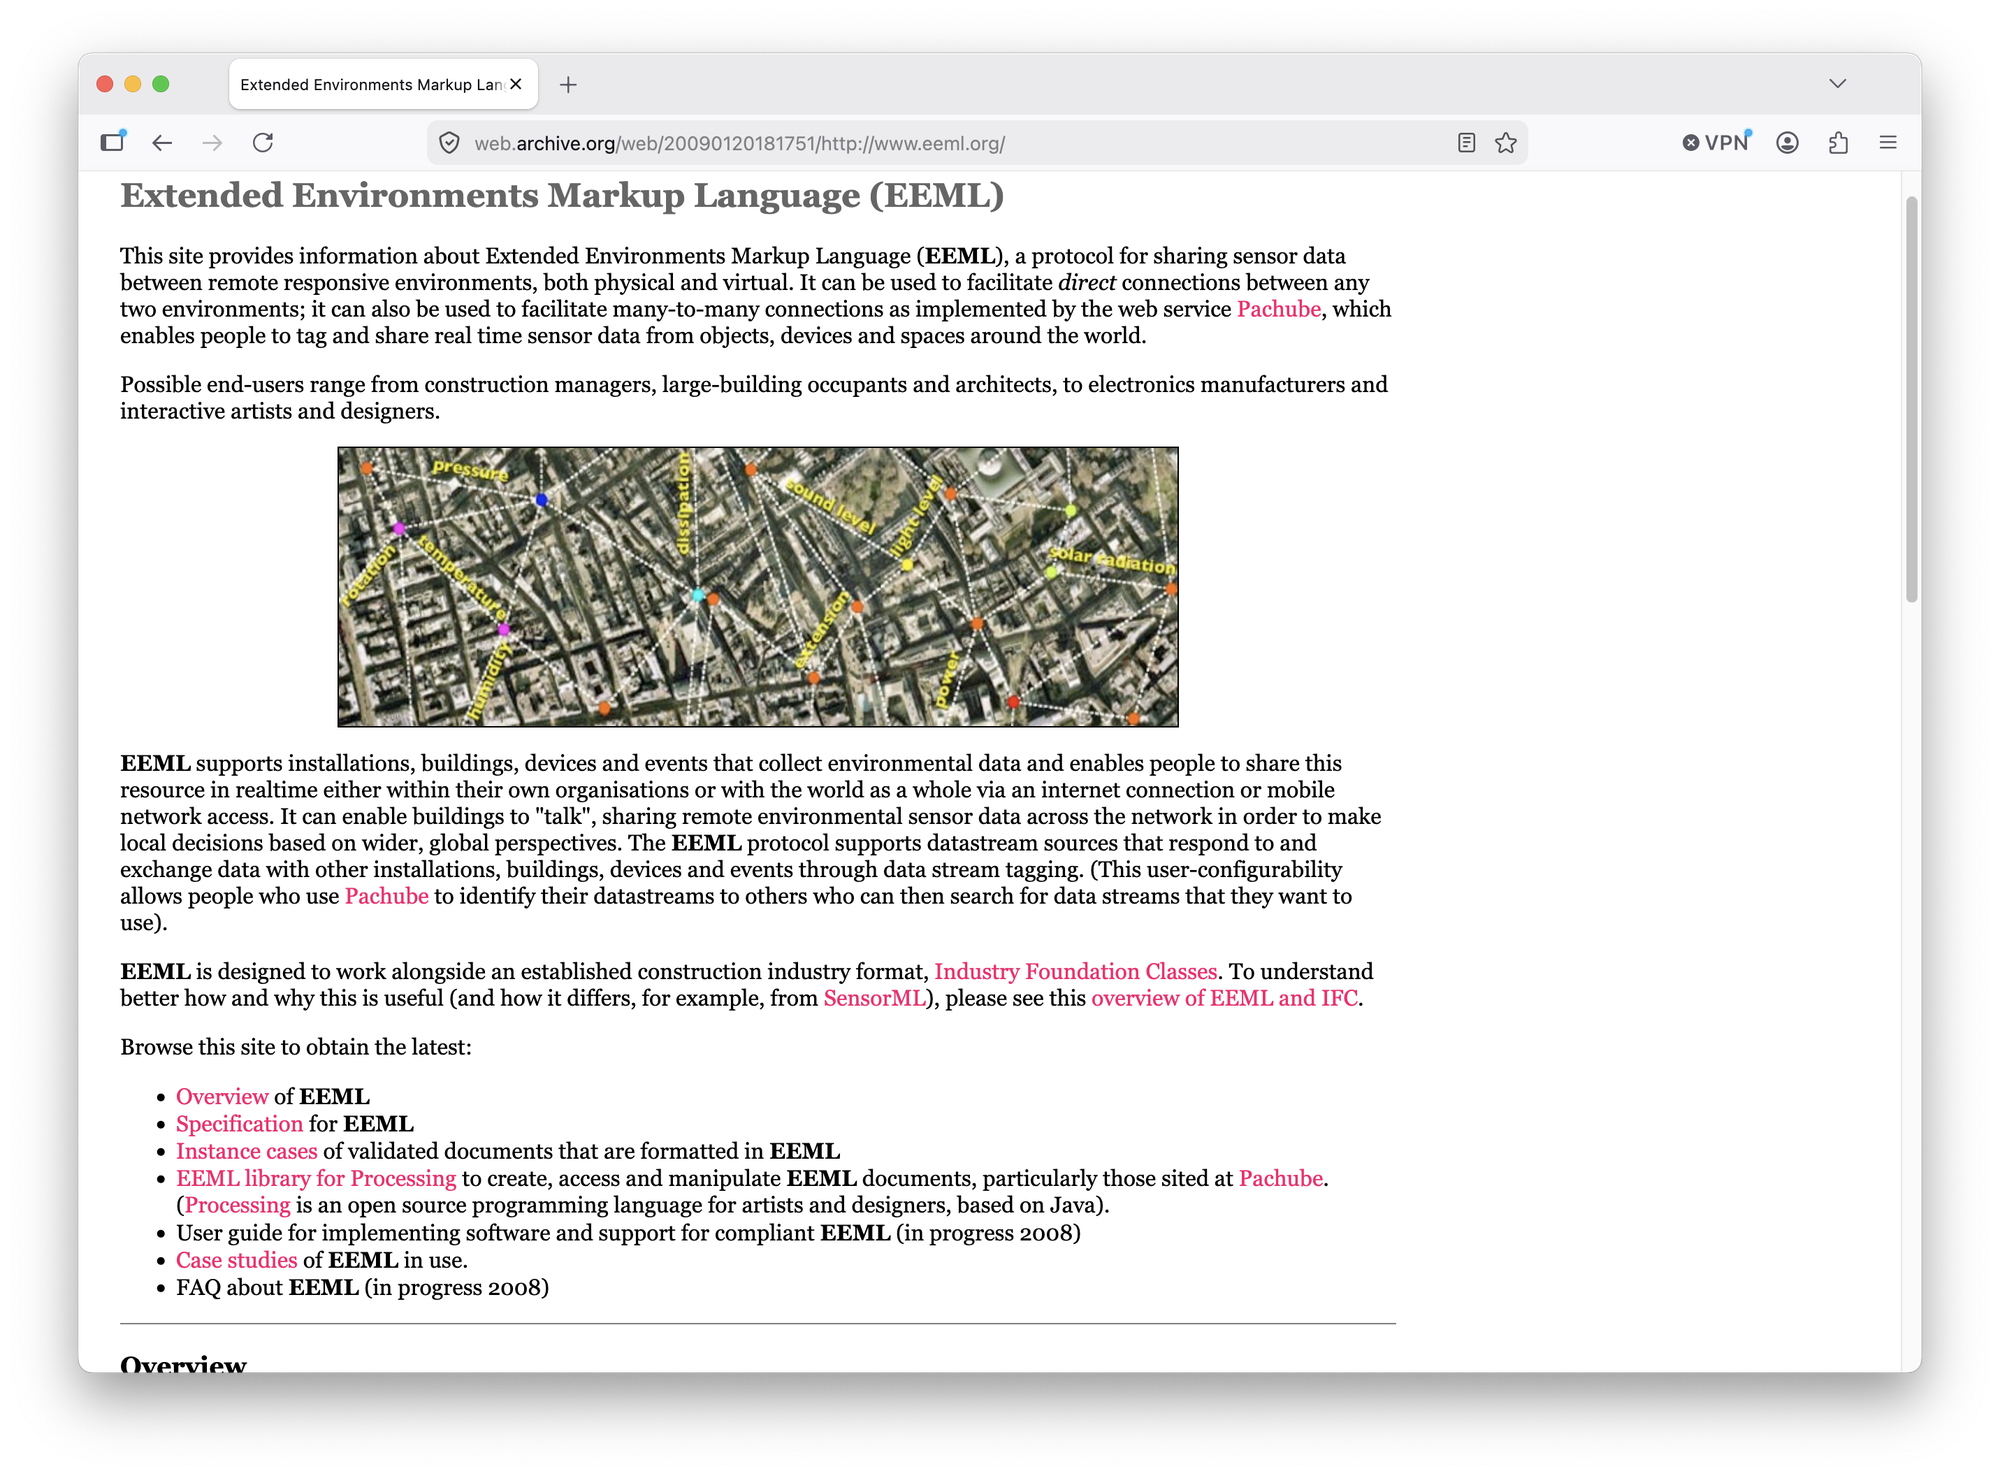Click the aerial sensor map image
This screenshot has width=2000, height=1476.
click(758, 587)
